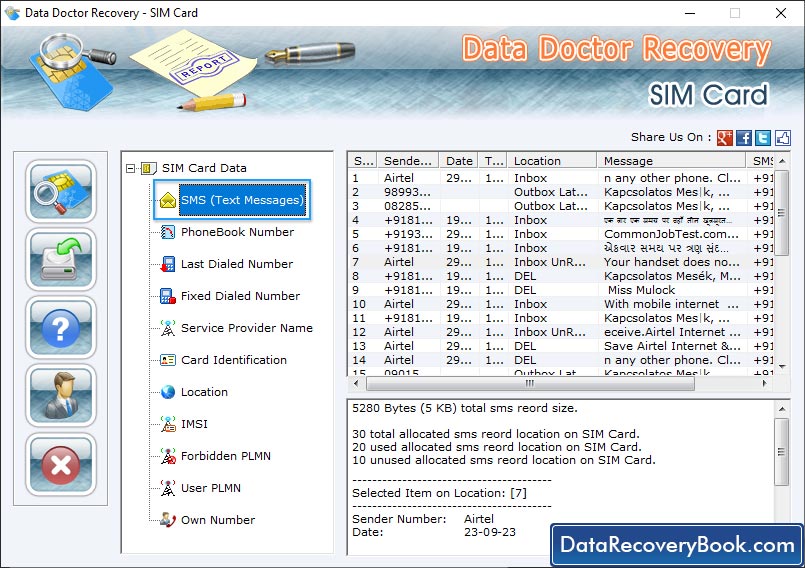This screenshot has height=568, width=805.
Task: Click row 12 'Inbox UnR...' location cell
Action: coord(550,332)
